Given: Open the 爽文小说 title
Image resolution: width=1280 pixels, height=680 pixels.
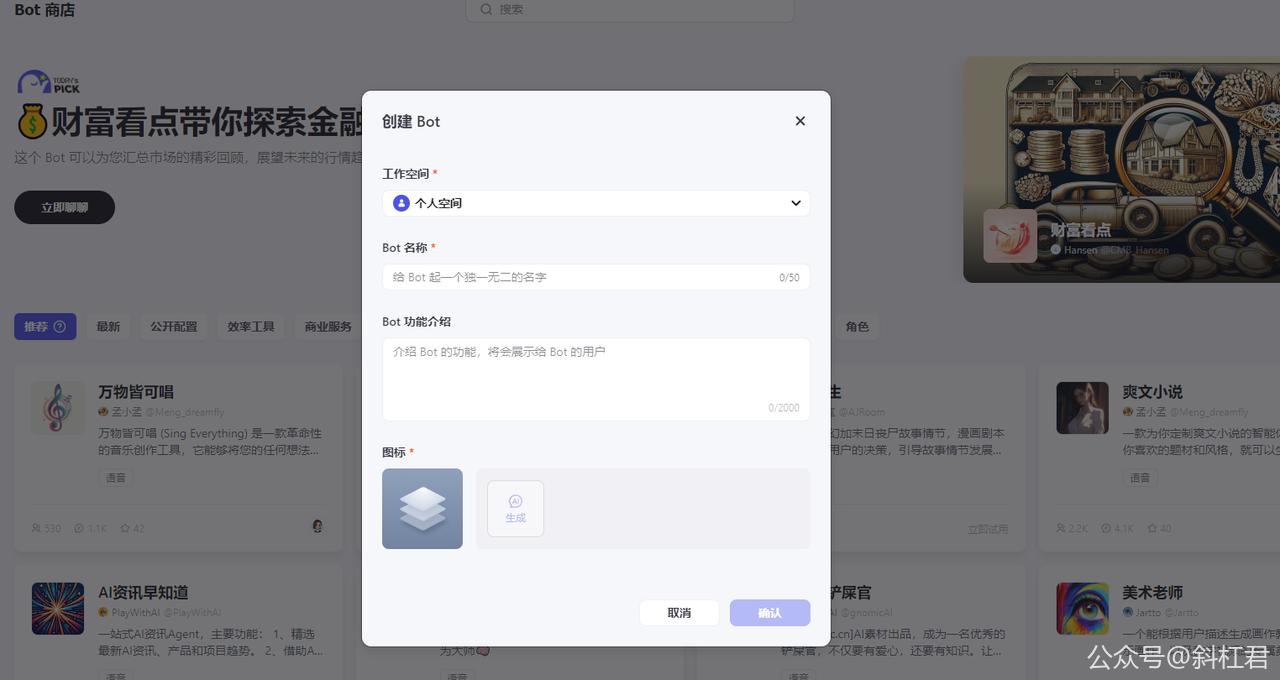Looking at the screenshot, I should click(1152, 392).
